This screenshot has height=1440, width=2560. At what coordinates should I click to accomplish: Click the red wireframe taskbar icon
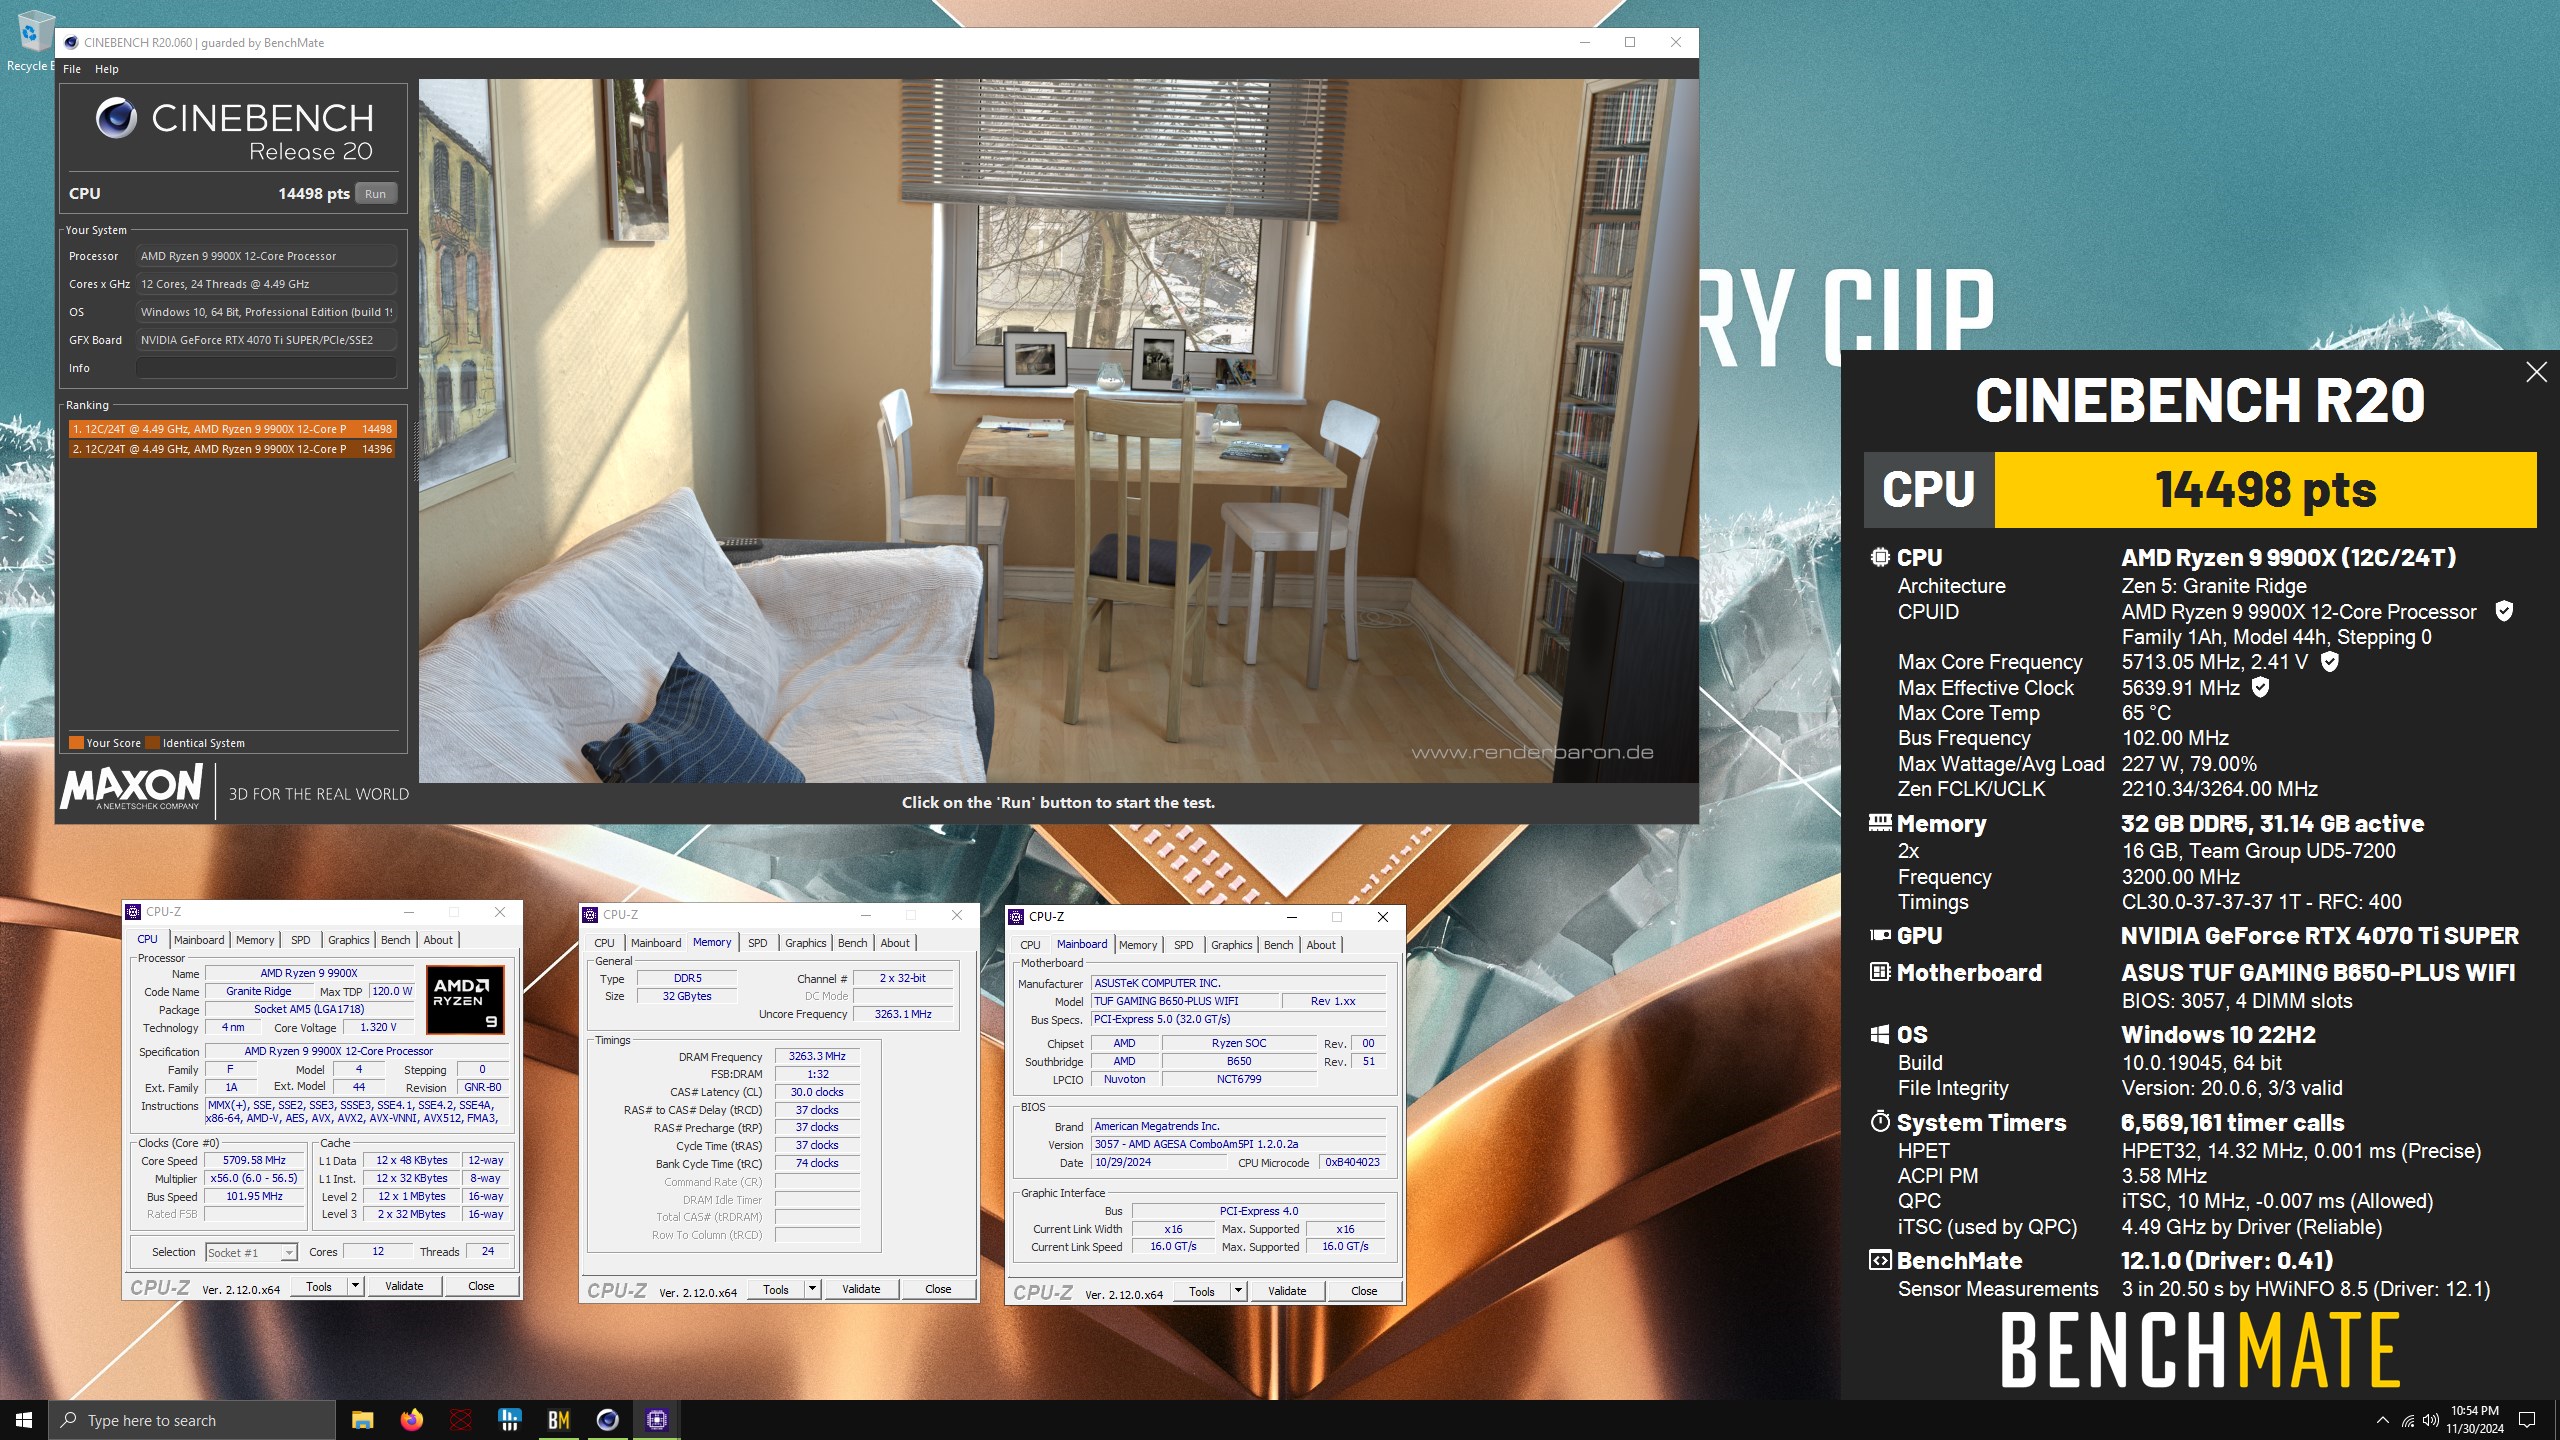pos(460,1420)
